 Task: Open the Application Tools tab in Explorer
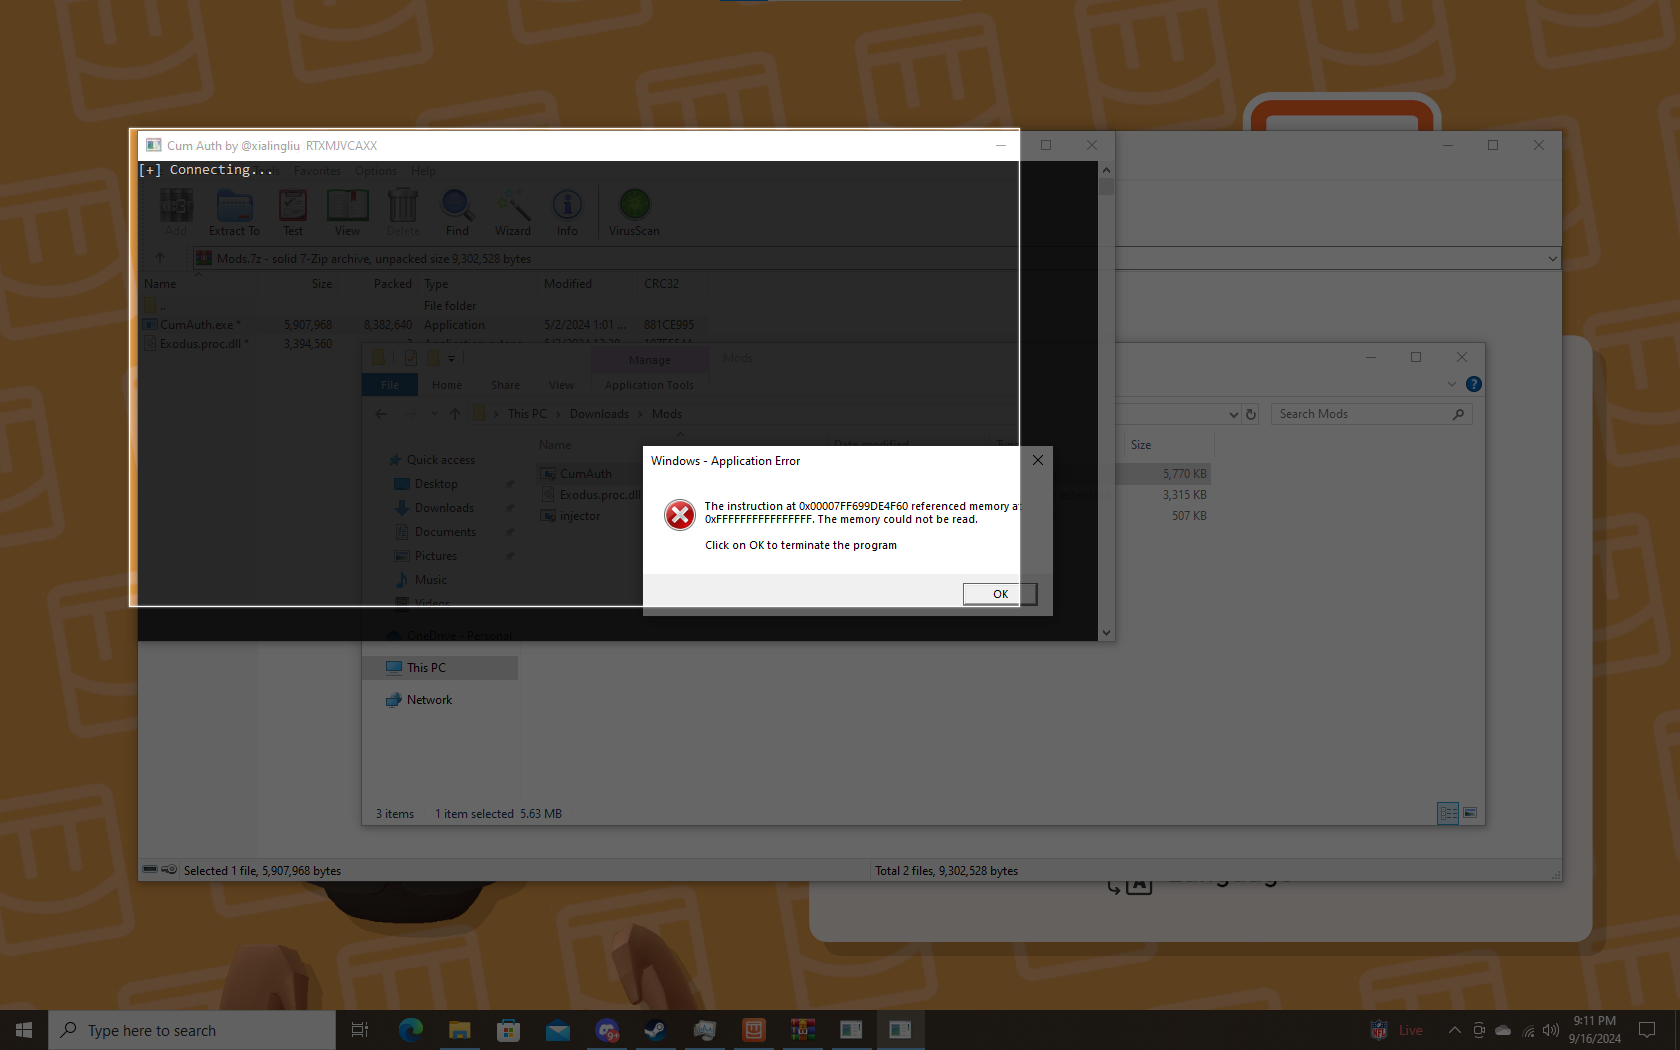(x=649, y=385)
